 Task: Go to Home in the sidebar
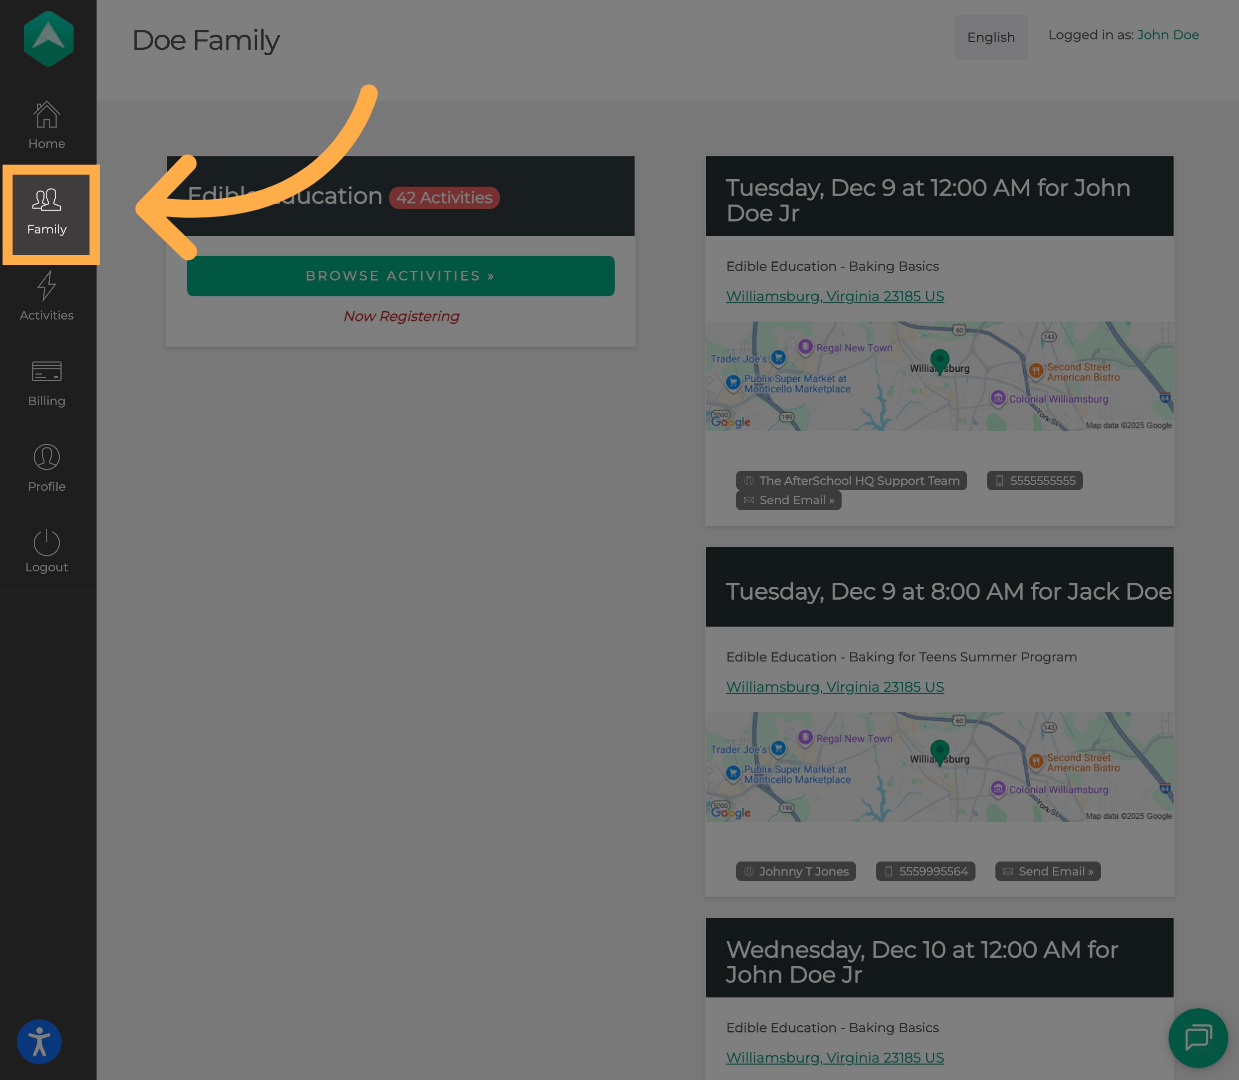coord(47,125)
